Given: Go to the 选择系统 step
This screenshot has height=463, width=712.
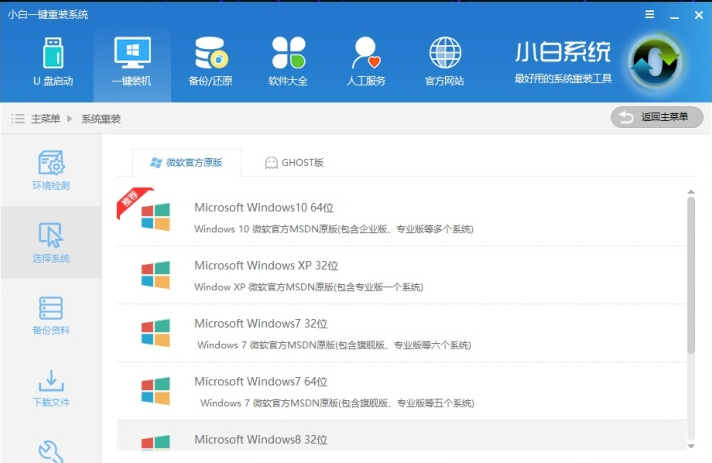Looking at the screenshot, I should [51, 242].
